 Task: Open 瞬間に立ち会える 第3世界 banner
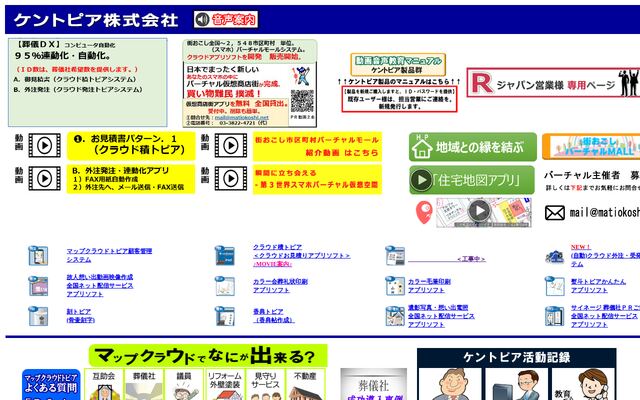pos(317,179)
